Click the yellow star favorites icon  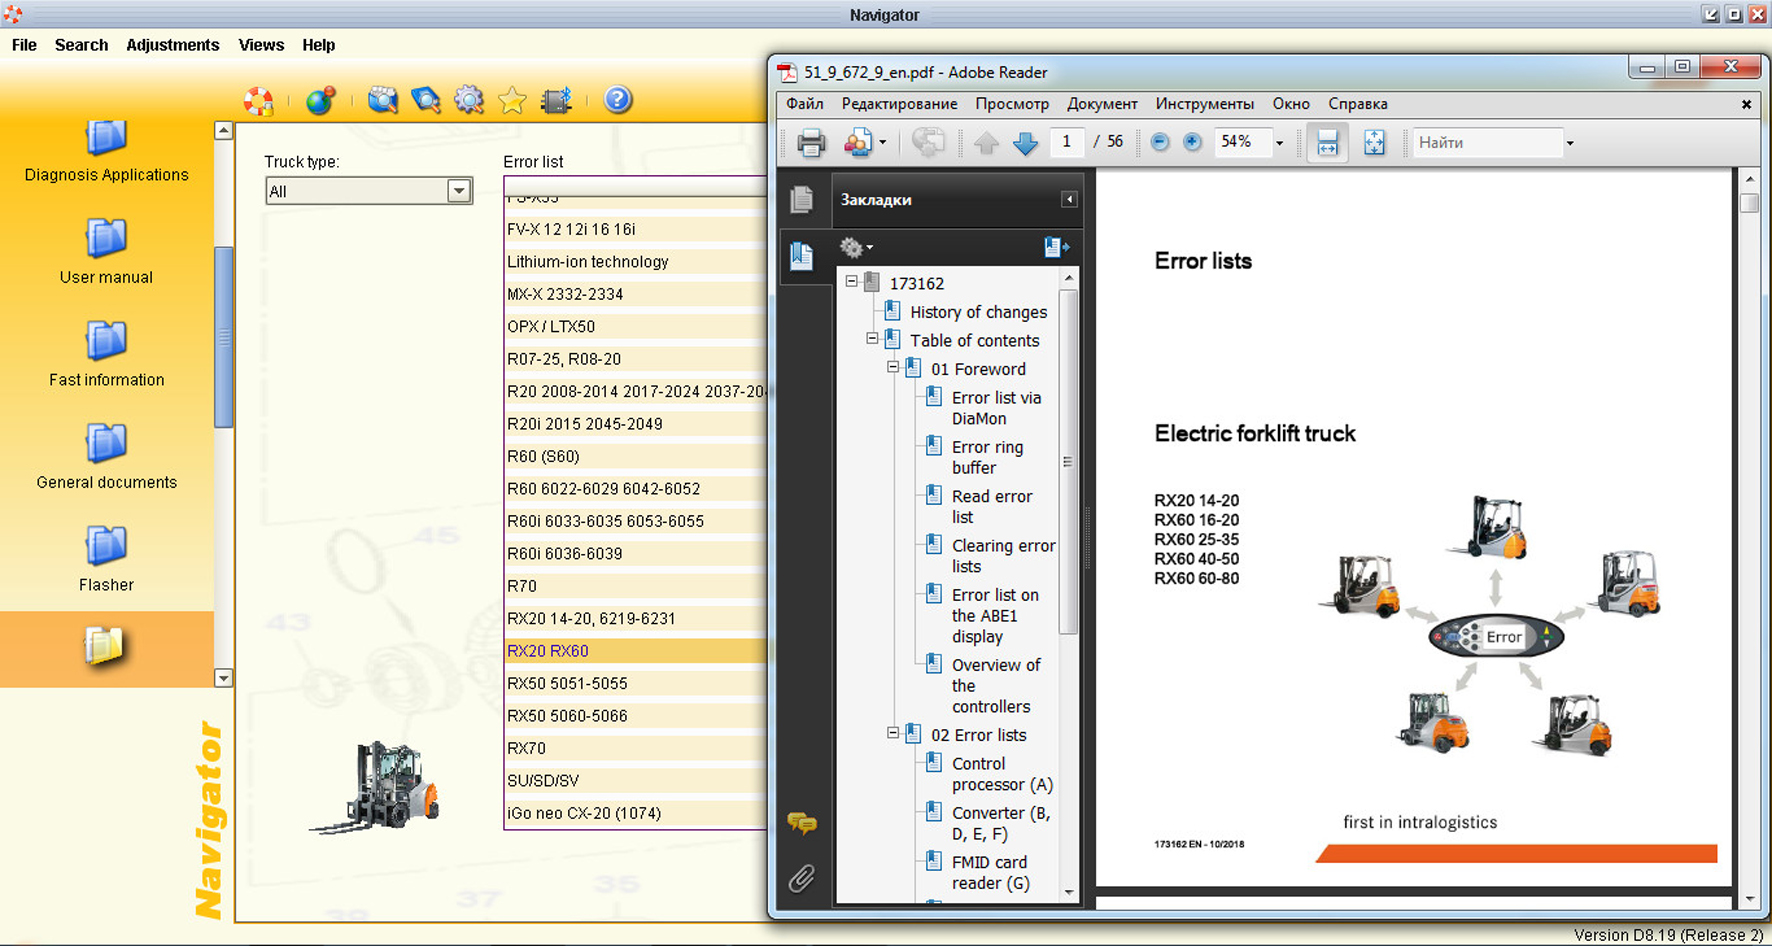[512, 100]
